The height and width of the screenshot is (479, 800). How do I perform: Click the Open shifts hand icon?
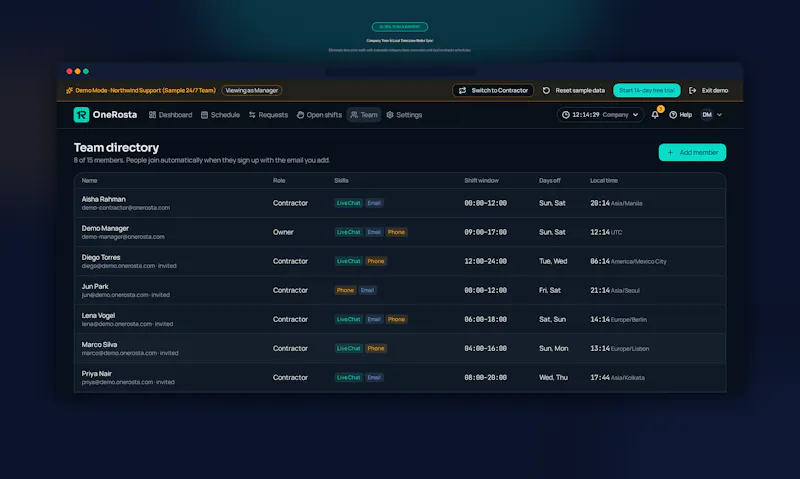click(x=300, y=115)
